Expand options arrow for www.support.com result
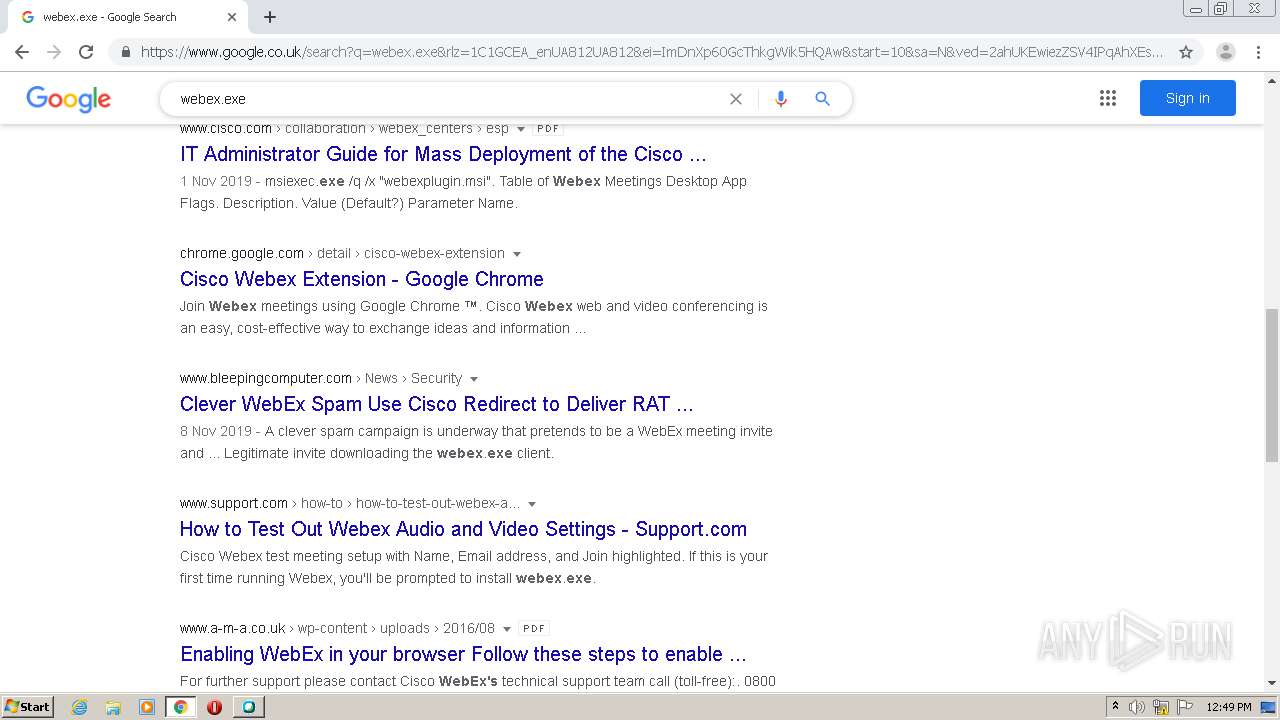Screen dimensions: 1280x720 coord(532,504)
